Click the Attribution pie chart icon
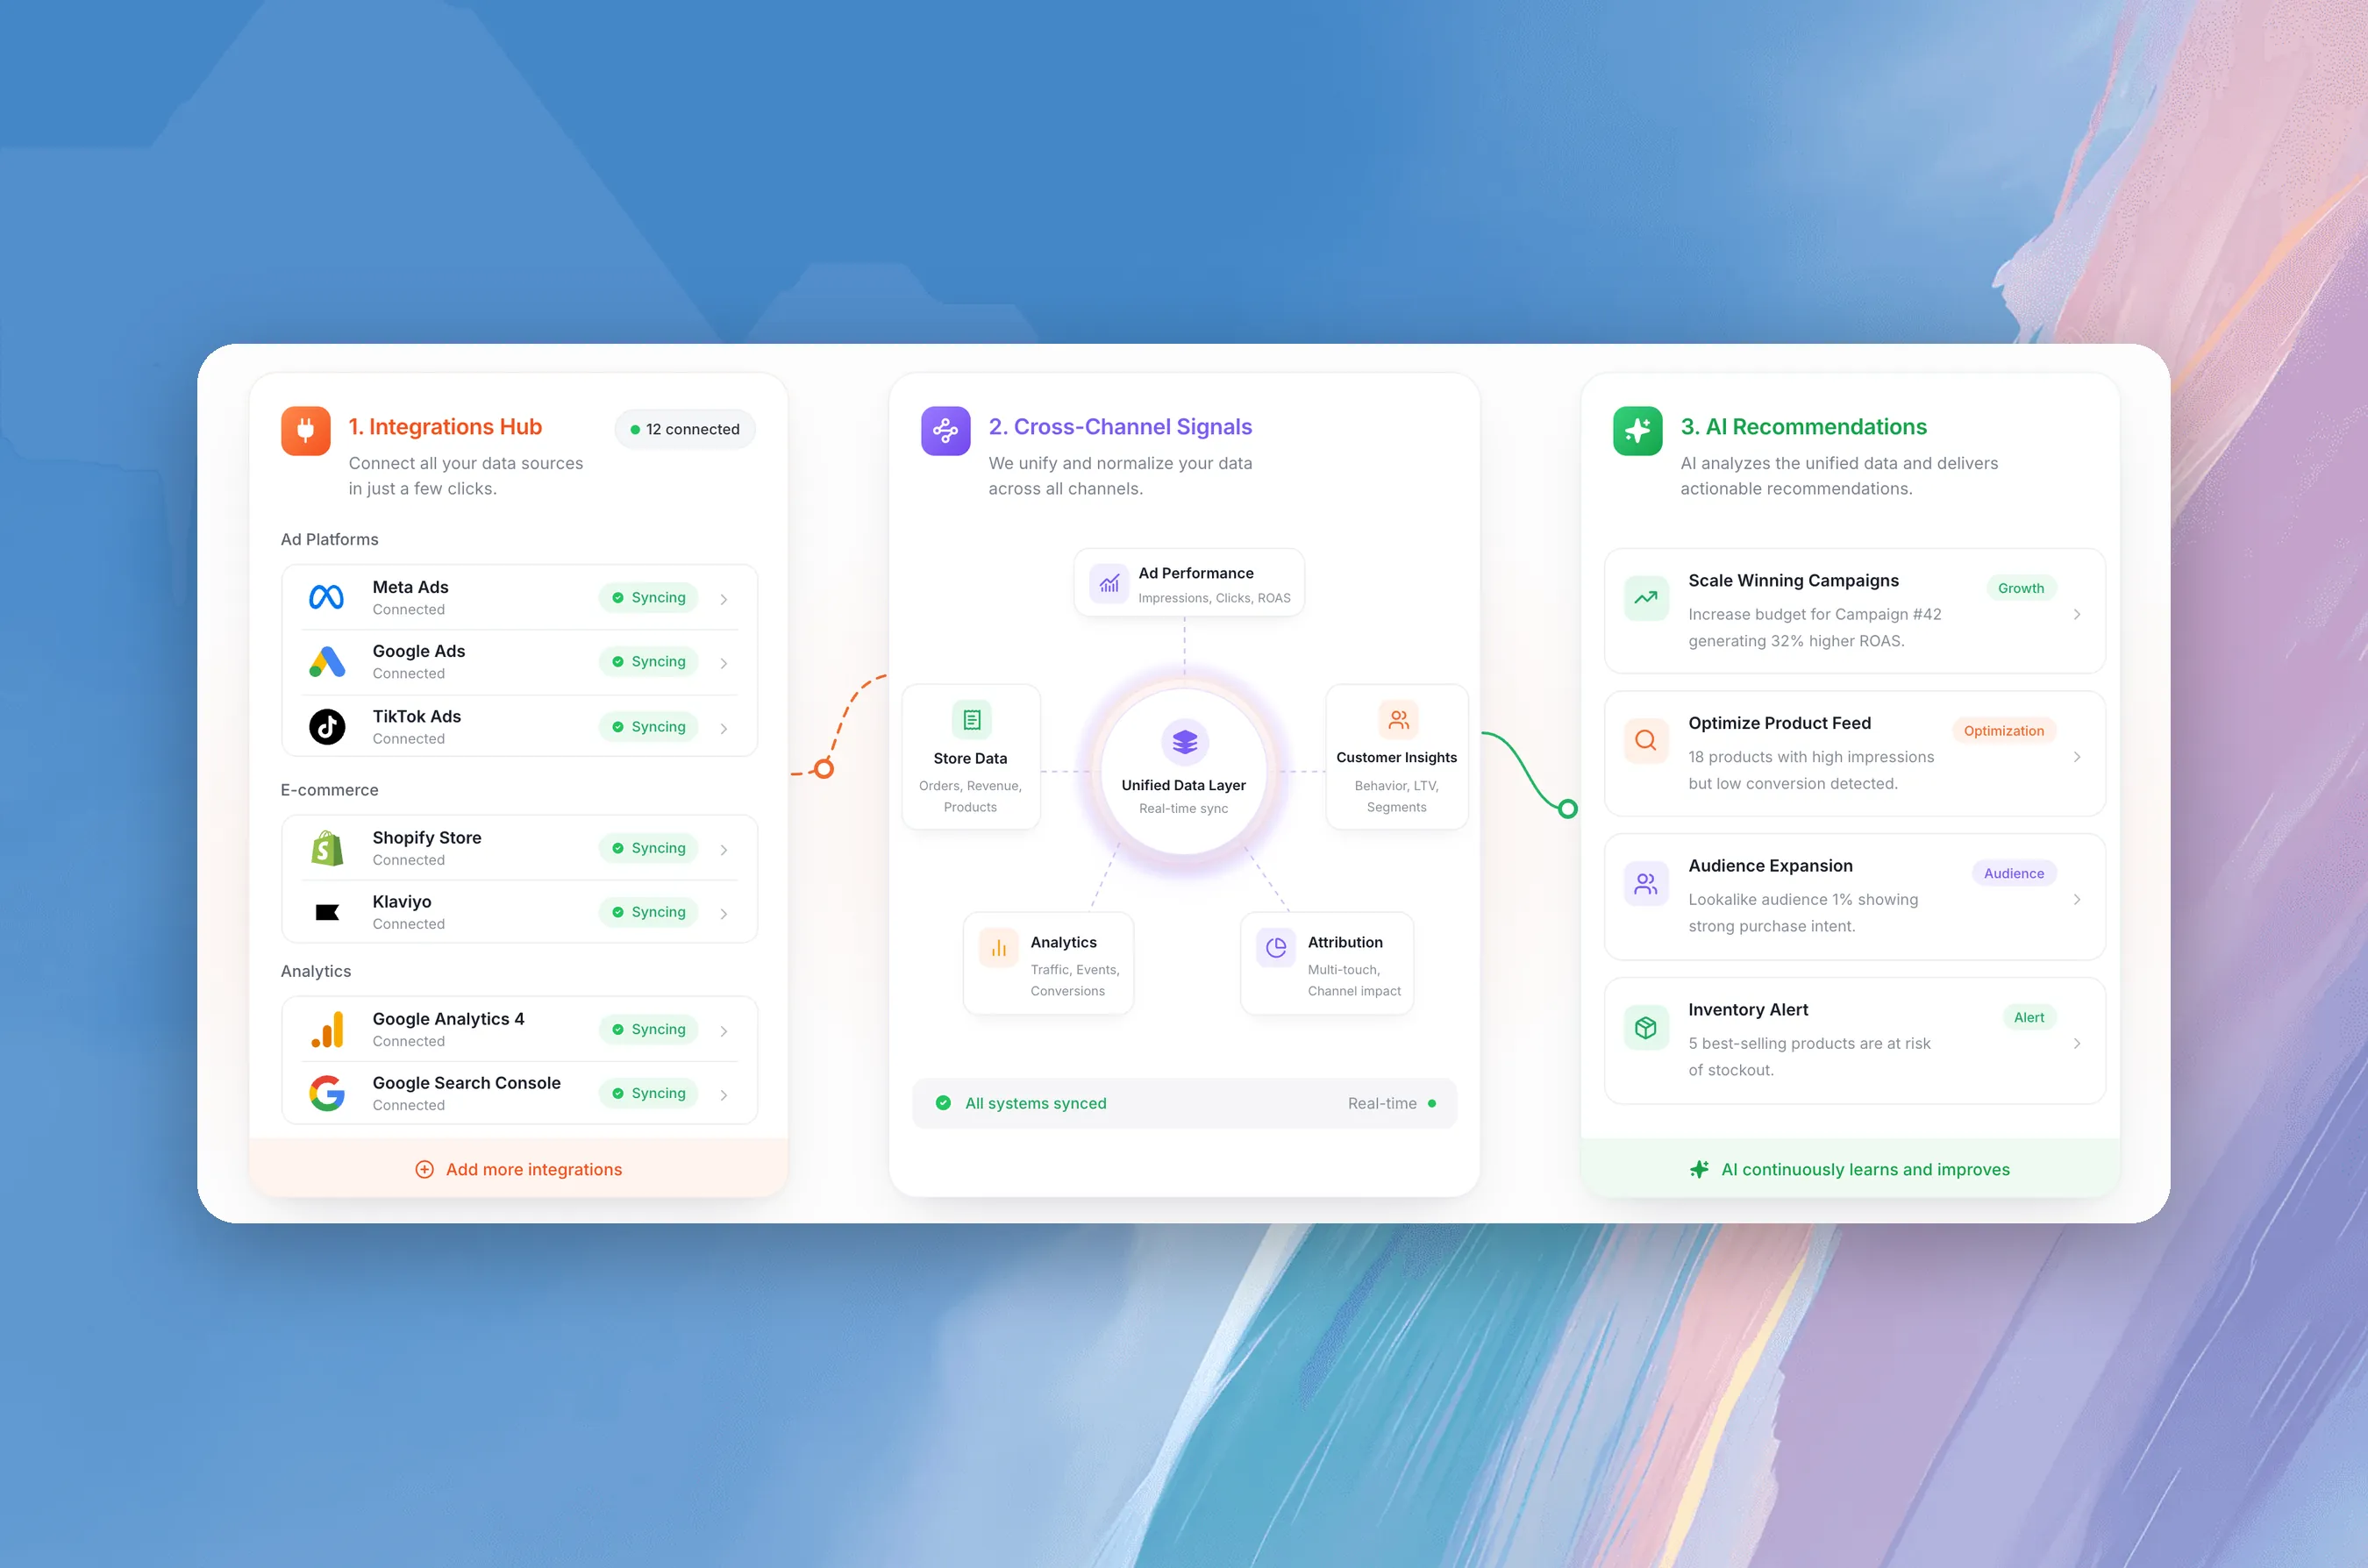 1276,948
